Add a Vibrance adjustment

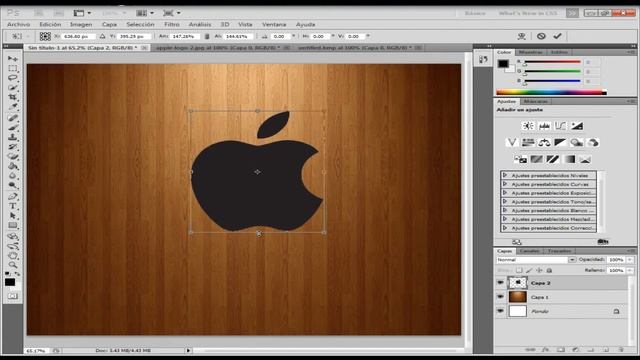coord(512,142)
